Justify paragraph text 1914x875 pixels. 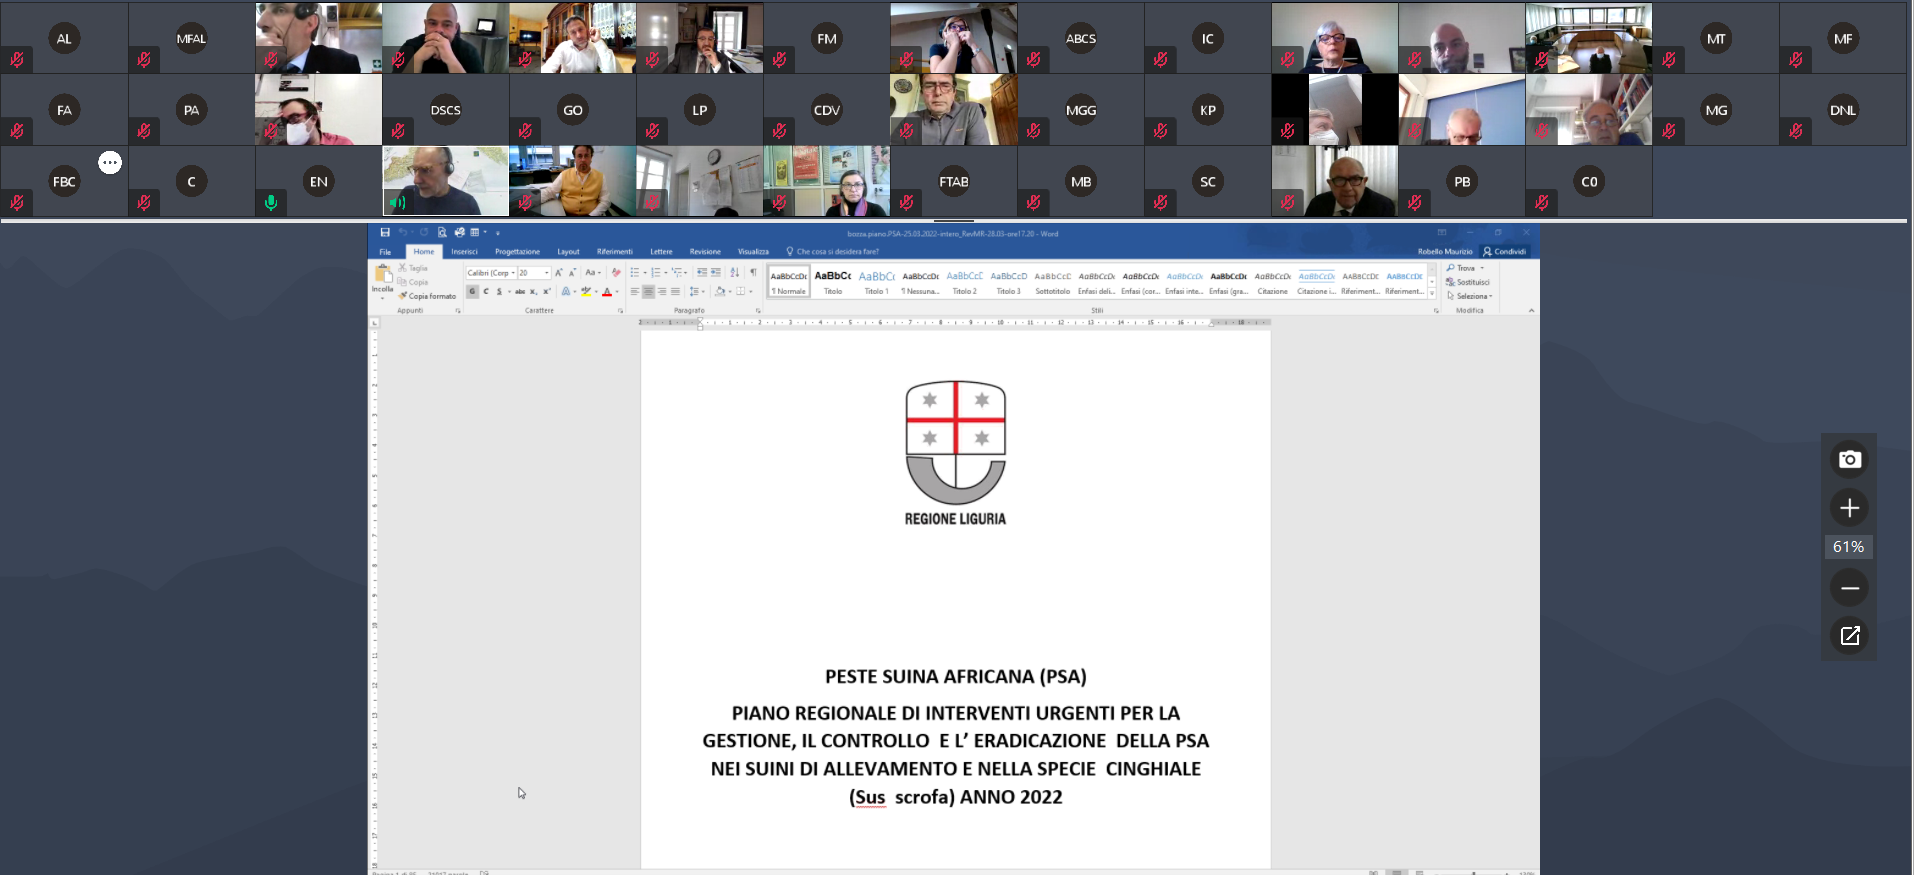675,291
